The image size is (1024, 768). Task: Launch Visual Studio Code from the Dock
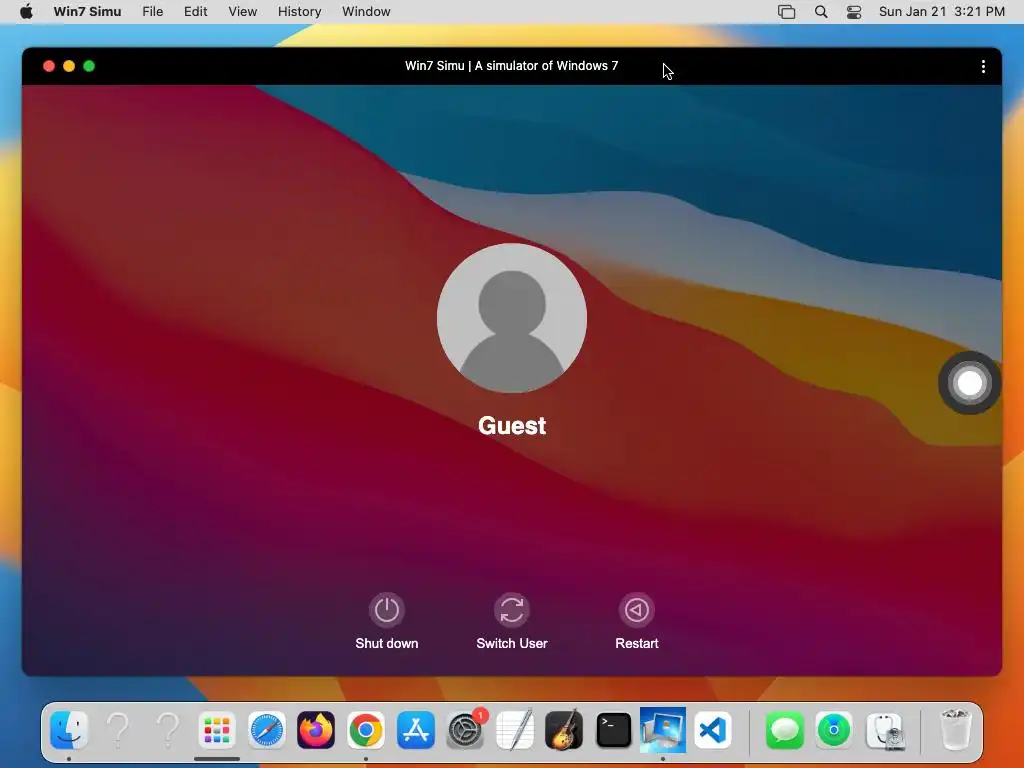[712, 729]
